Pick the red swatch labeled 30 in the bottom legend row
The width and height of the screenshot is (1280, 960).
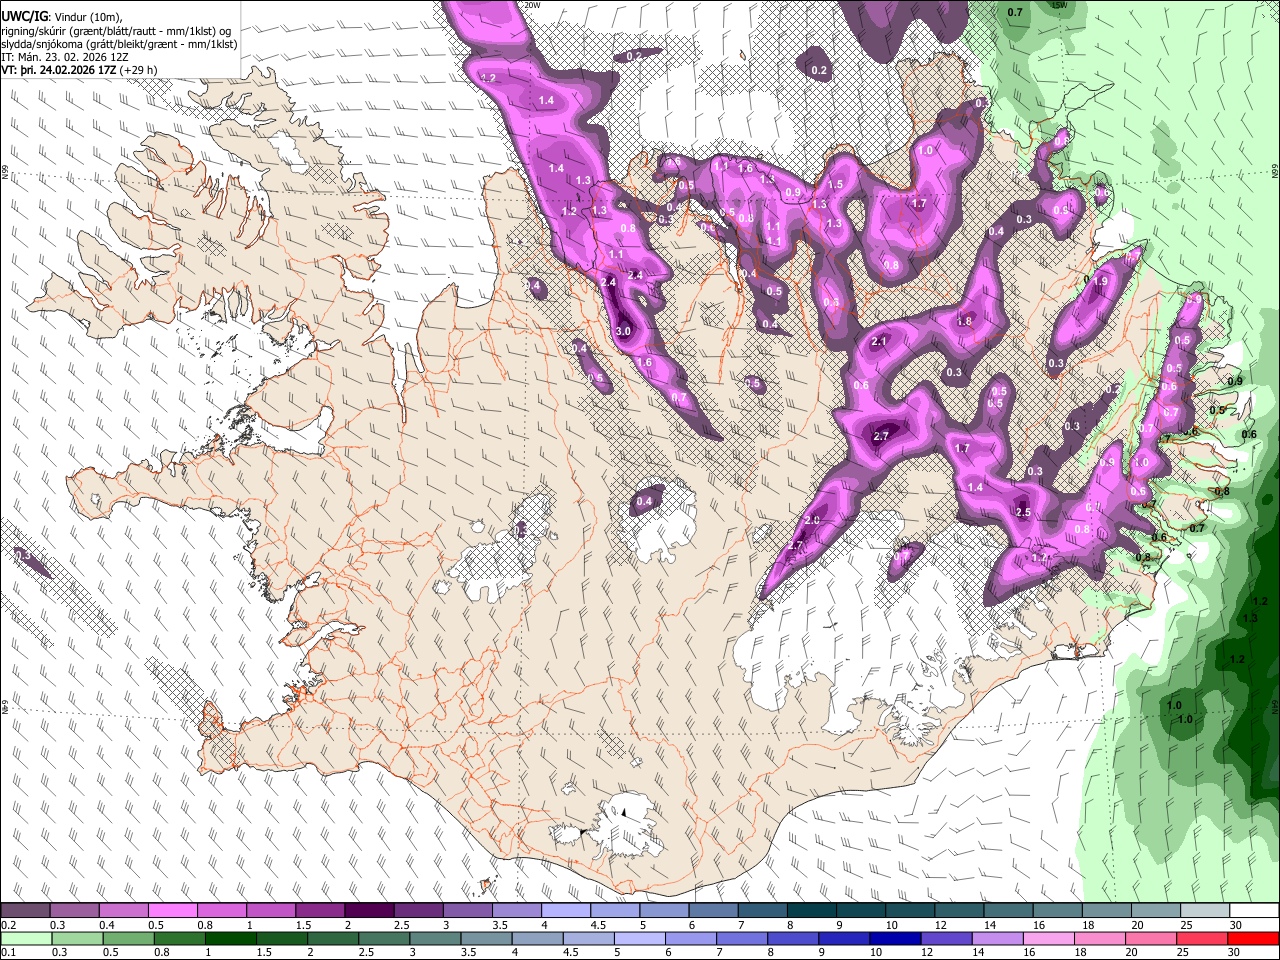pyautogui.click(x=1253, y=939)
